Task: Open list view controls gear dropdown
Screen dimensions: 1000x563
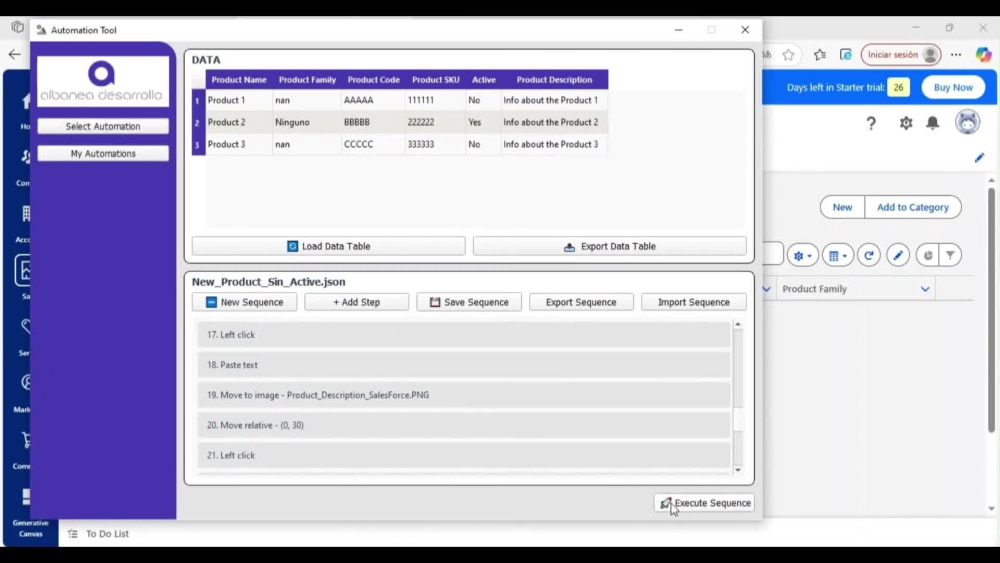Action: pyautogui.click(x=802, y=256)
